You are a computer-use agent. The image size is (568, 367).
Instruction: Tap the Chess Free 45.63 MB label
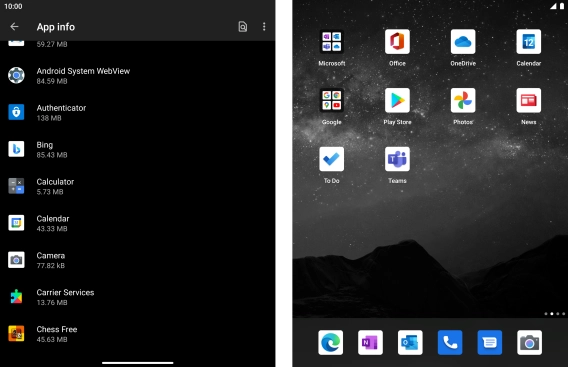[57, 334]
